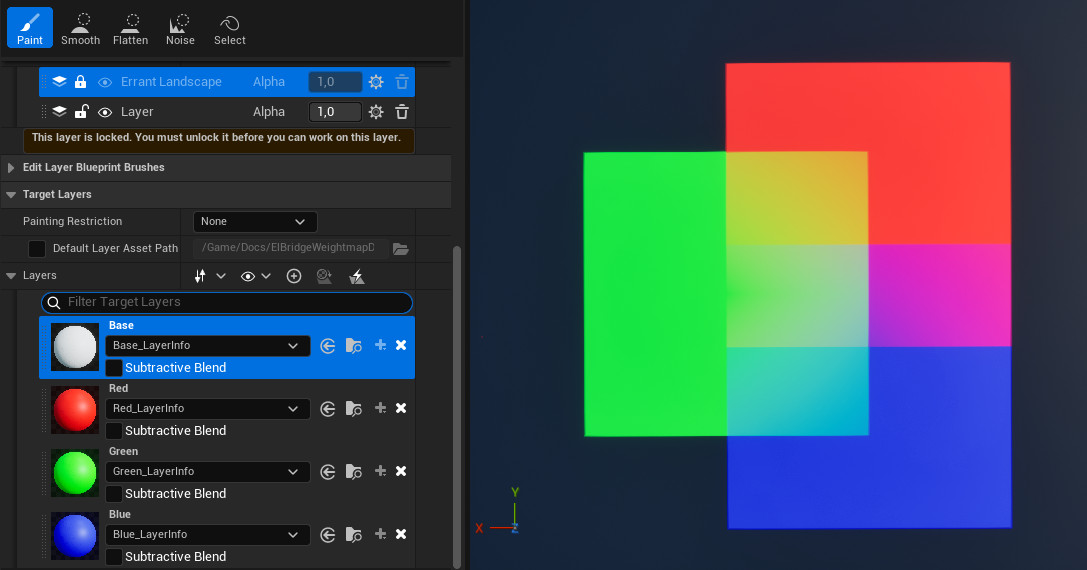Open the Painting Restriction dropdown
Screen dimensions: 1087x570
click(254, 221)
